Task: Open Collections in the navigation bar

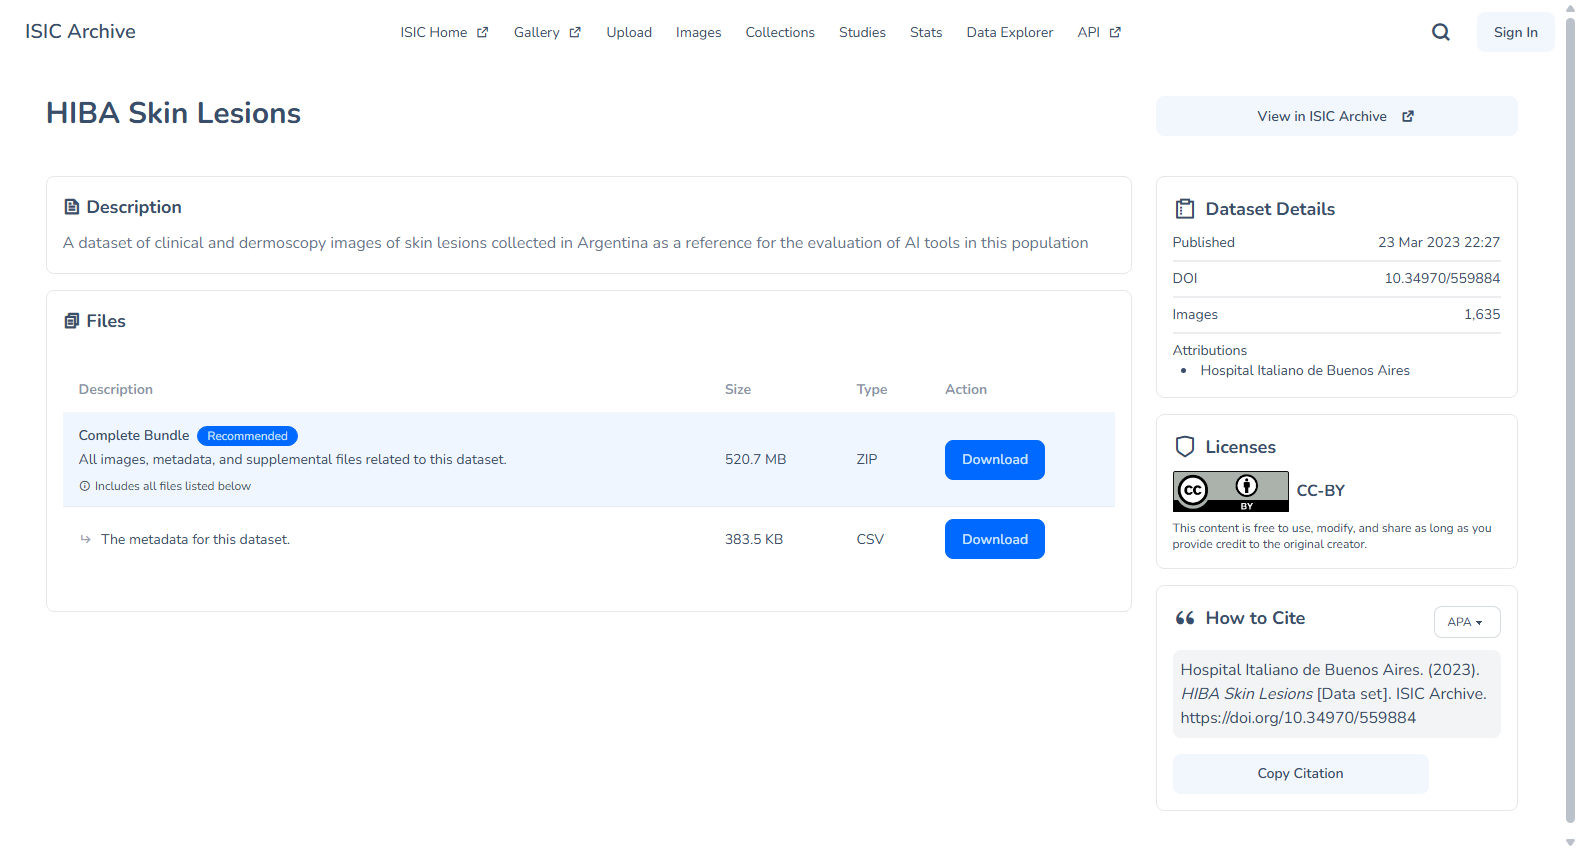Action: [x=780, y=32]
